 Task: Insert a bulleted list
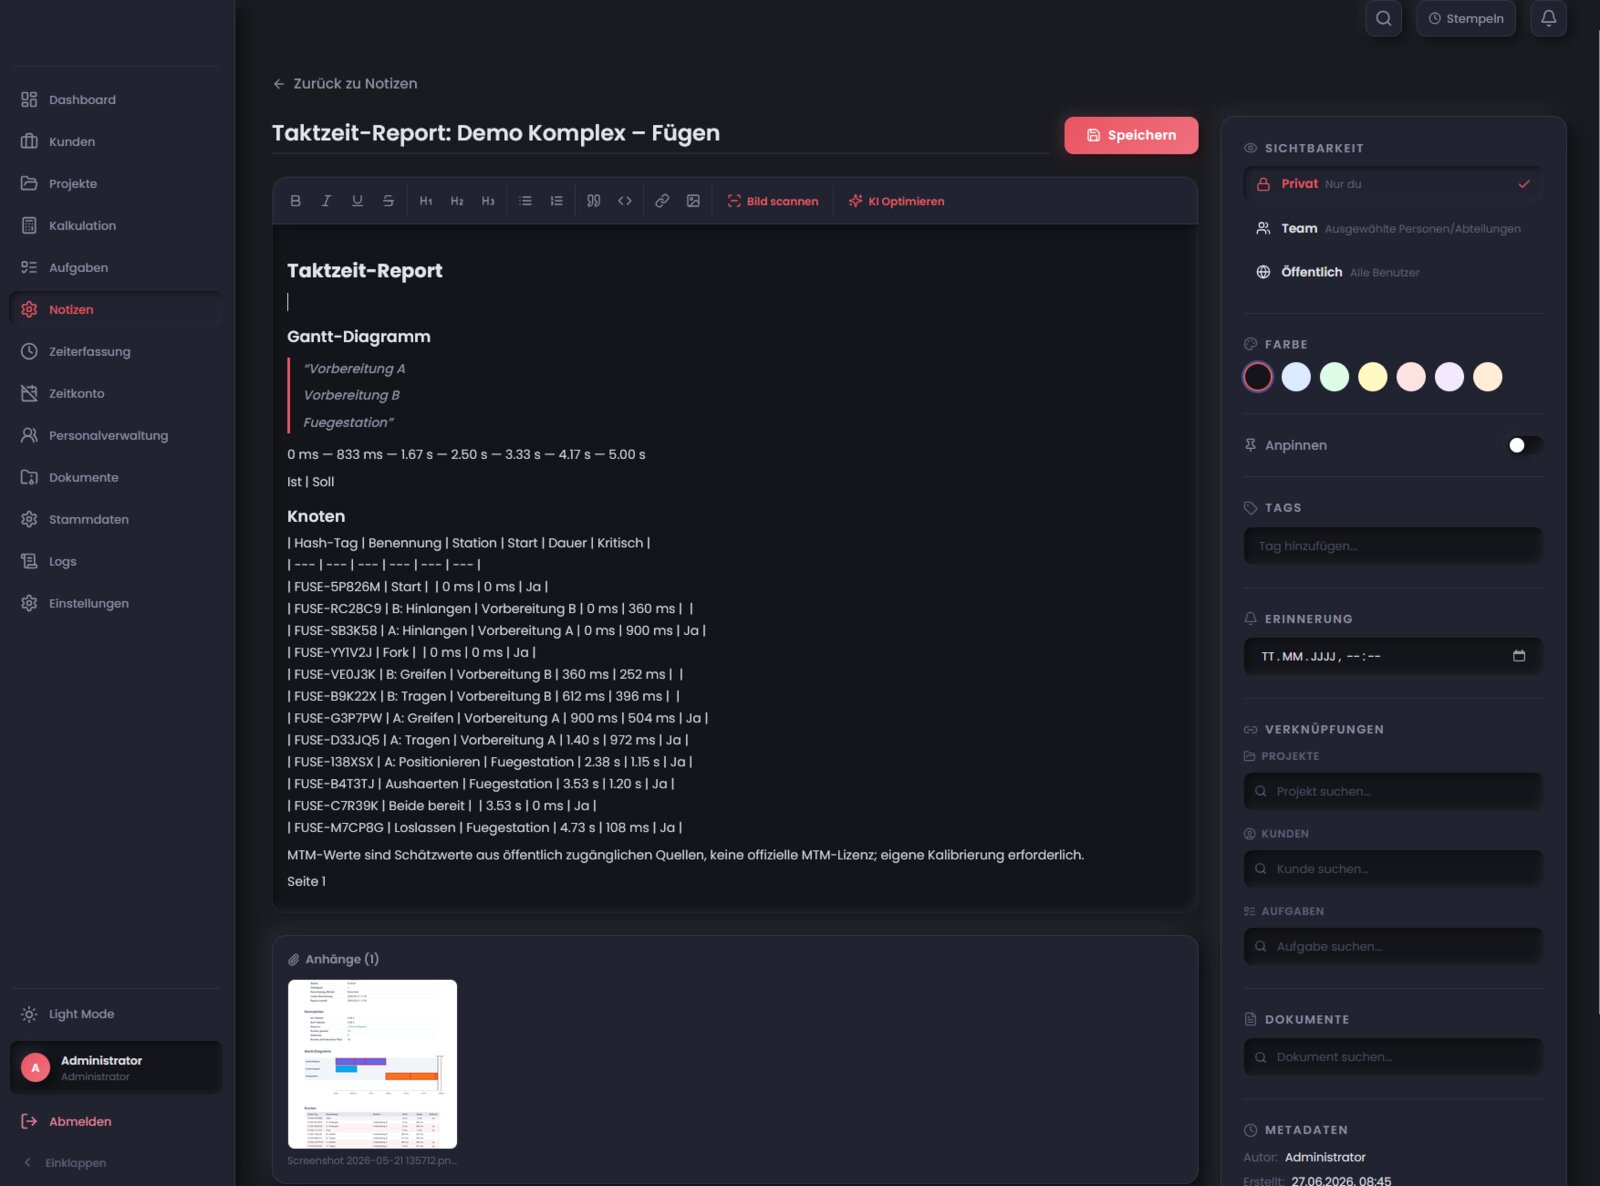click(x=525, y=201)
